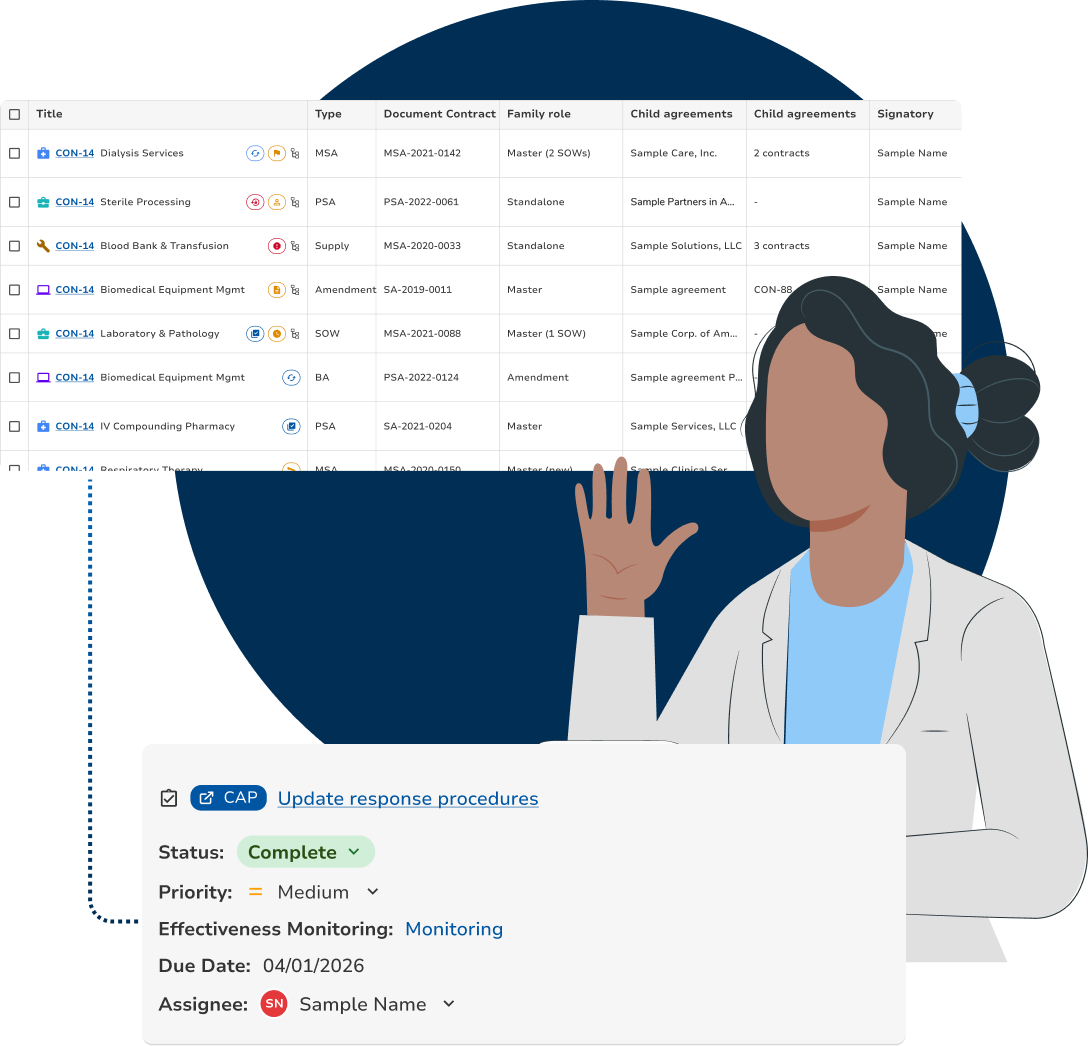This screenshot has width=1088, height=1046.
Task: Click the red restore icon on Sterile Processing row
Action: click(x=255, y=202)
